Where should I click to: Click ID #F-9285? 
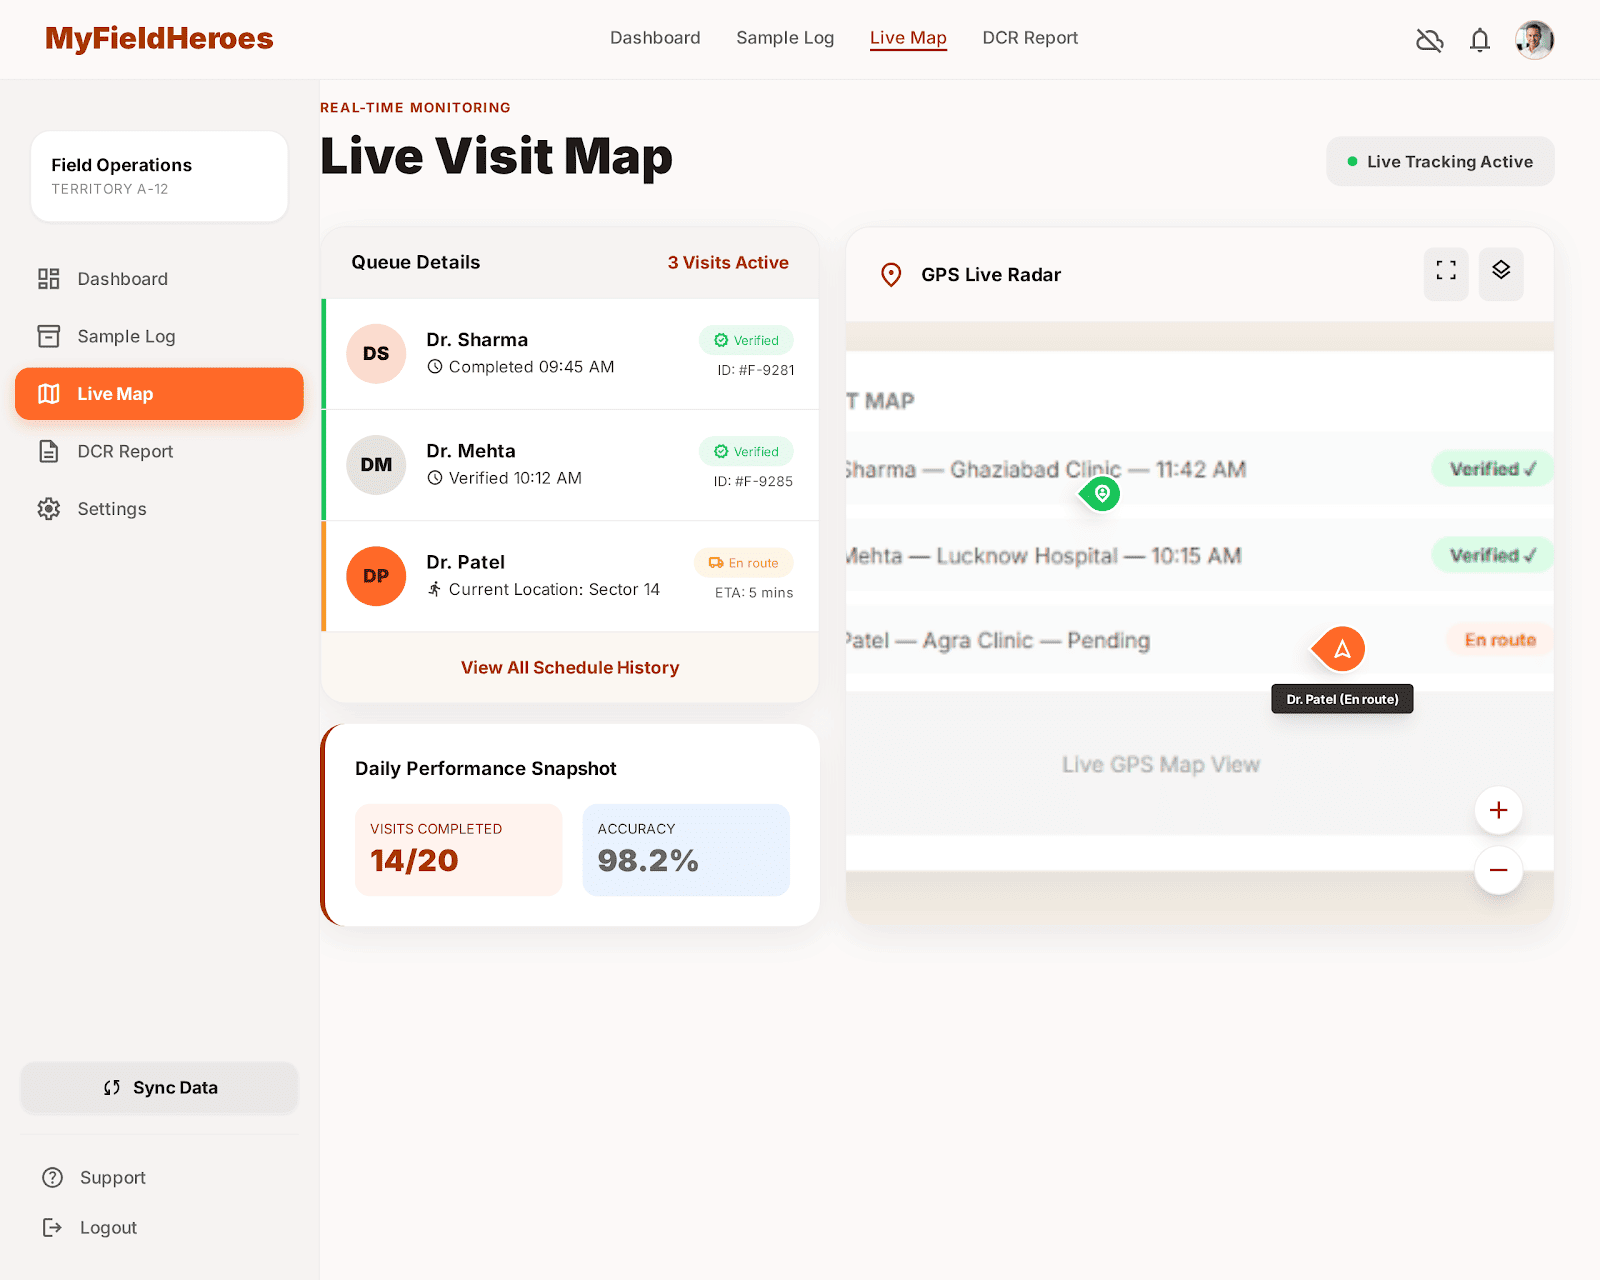tap(753, 481)
